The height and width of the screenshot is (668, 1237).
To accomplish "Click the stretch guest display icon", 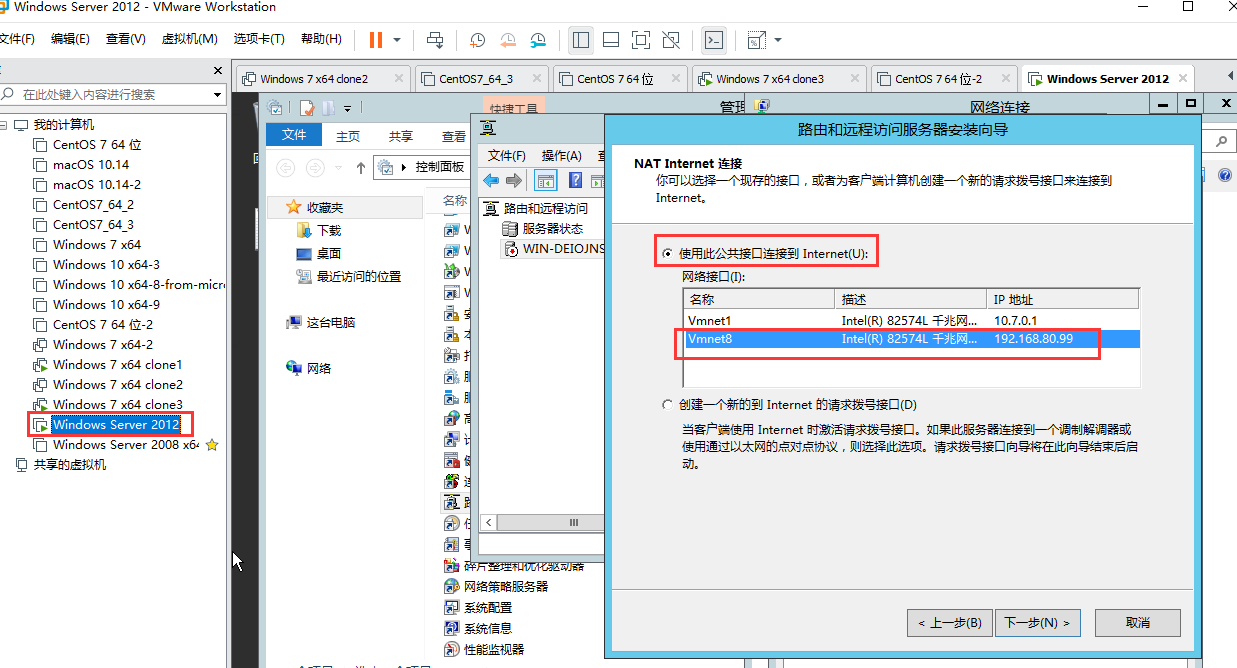I will (x=757, y=40).
